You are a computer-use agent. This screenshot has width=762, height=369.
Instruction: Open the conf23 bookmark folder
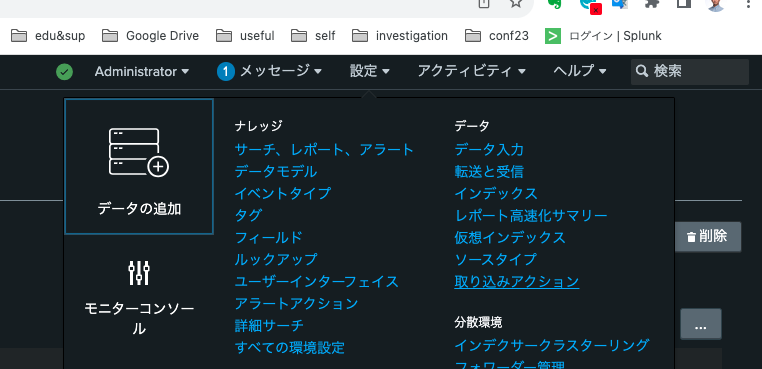497,35
